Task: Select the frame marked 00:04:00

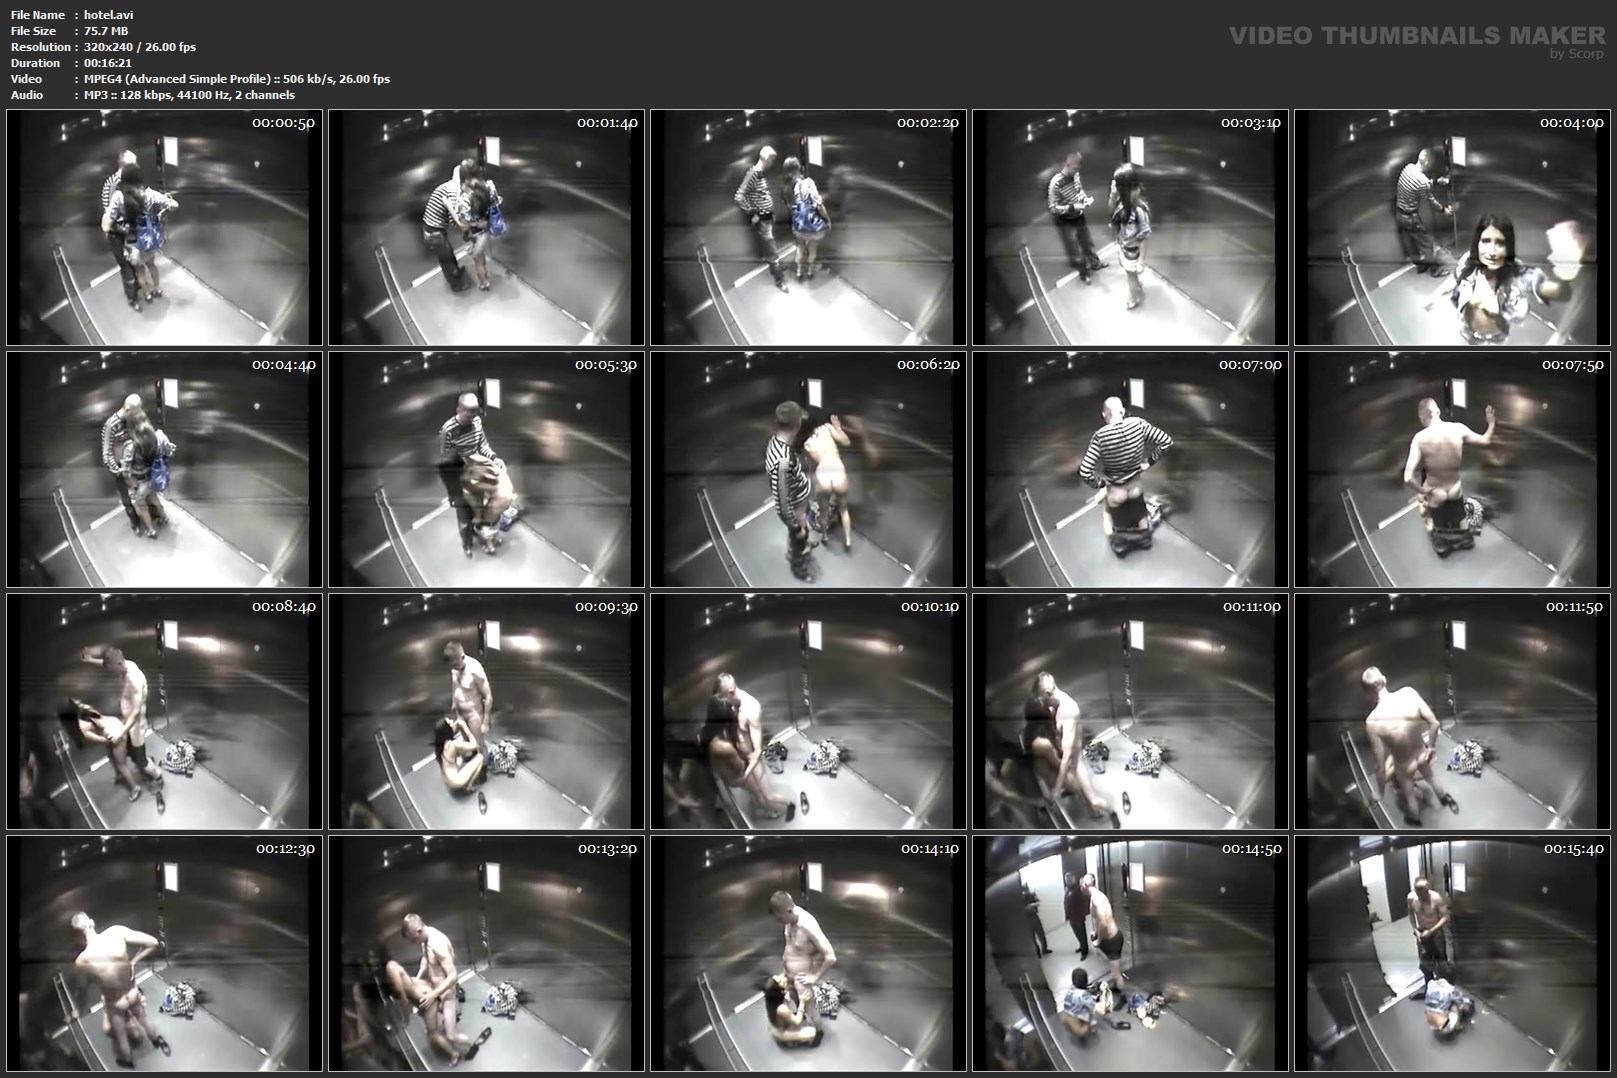Action: tap(1452, 227)
